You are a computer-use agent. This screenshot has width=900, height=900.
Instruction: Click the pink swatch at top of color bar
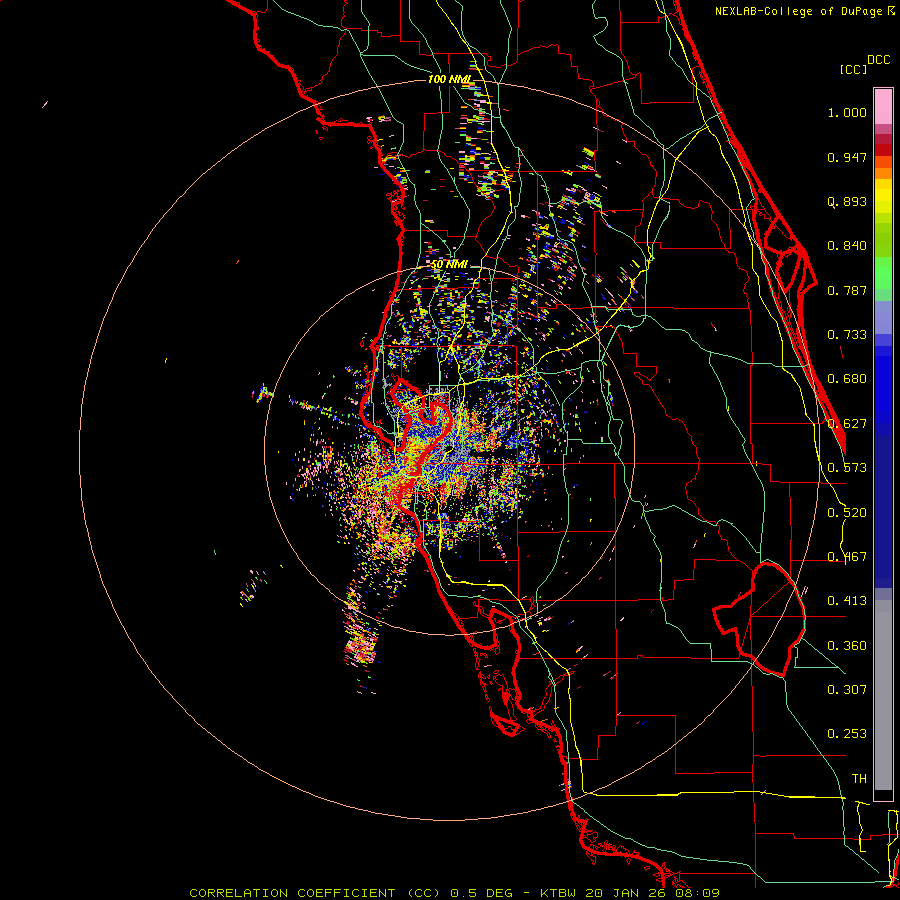[x=883, y=107]
